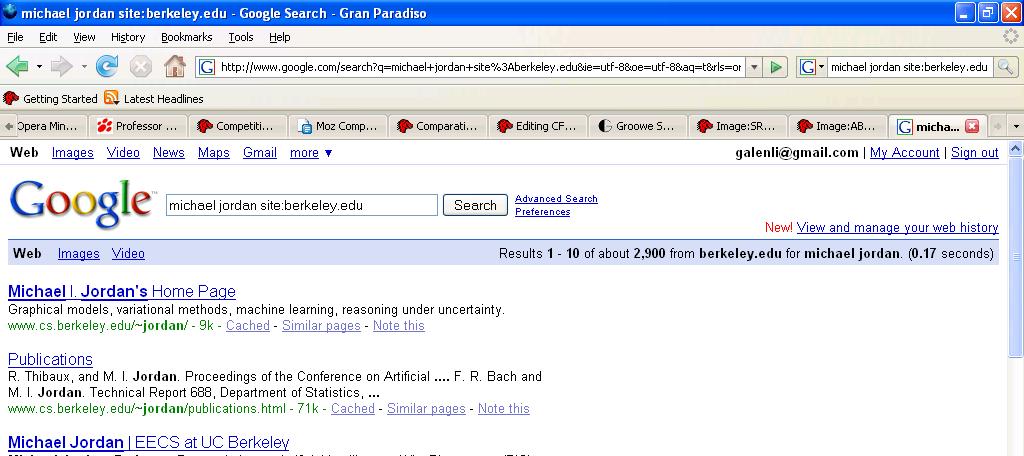This screenshot has width=1024, height=456.
Task: Go back with the green Back arrow
Action: pyautogui.click(x=17, y=66)
